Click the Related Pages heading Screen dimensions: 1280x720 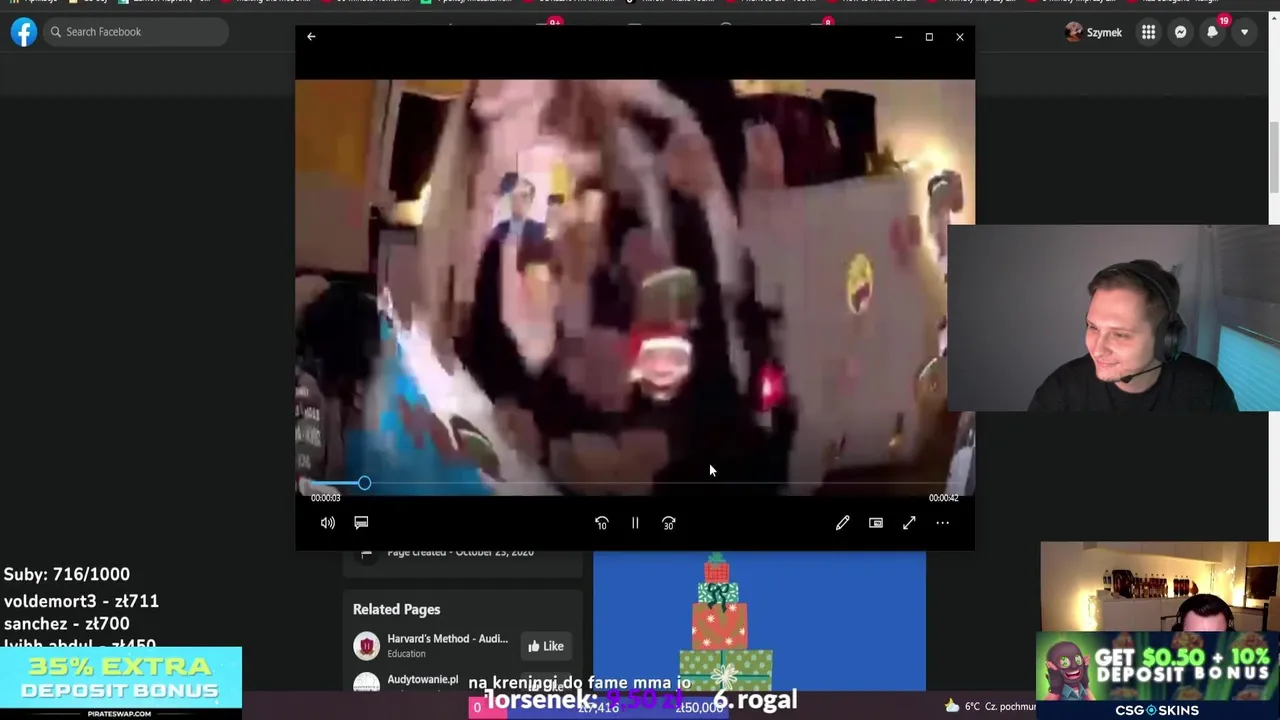(396, 609)
